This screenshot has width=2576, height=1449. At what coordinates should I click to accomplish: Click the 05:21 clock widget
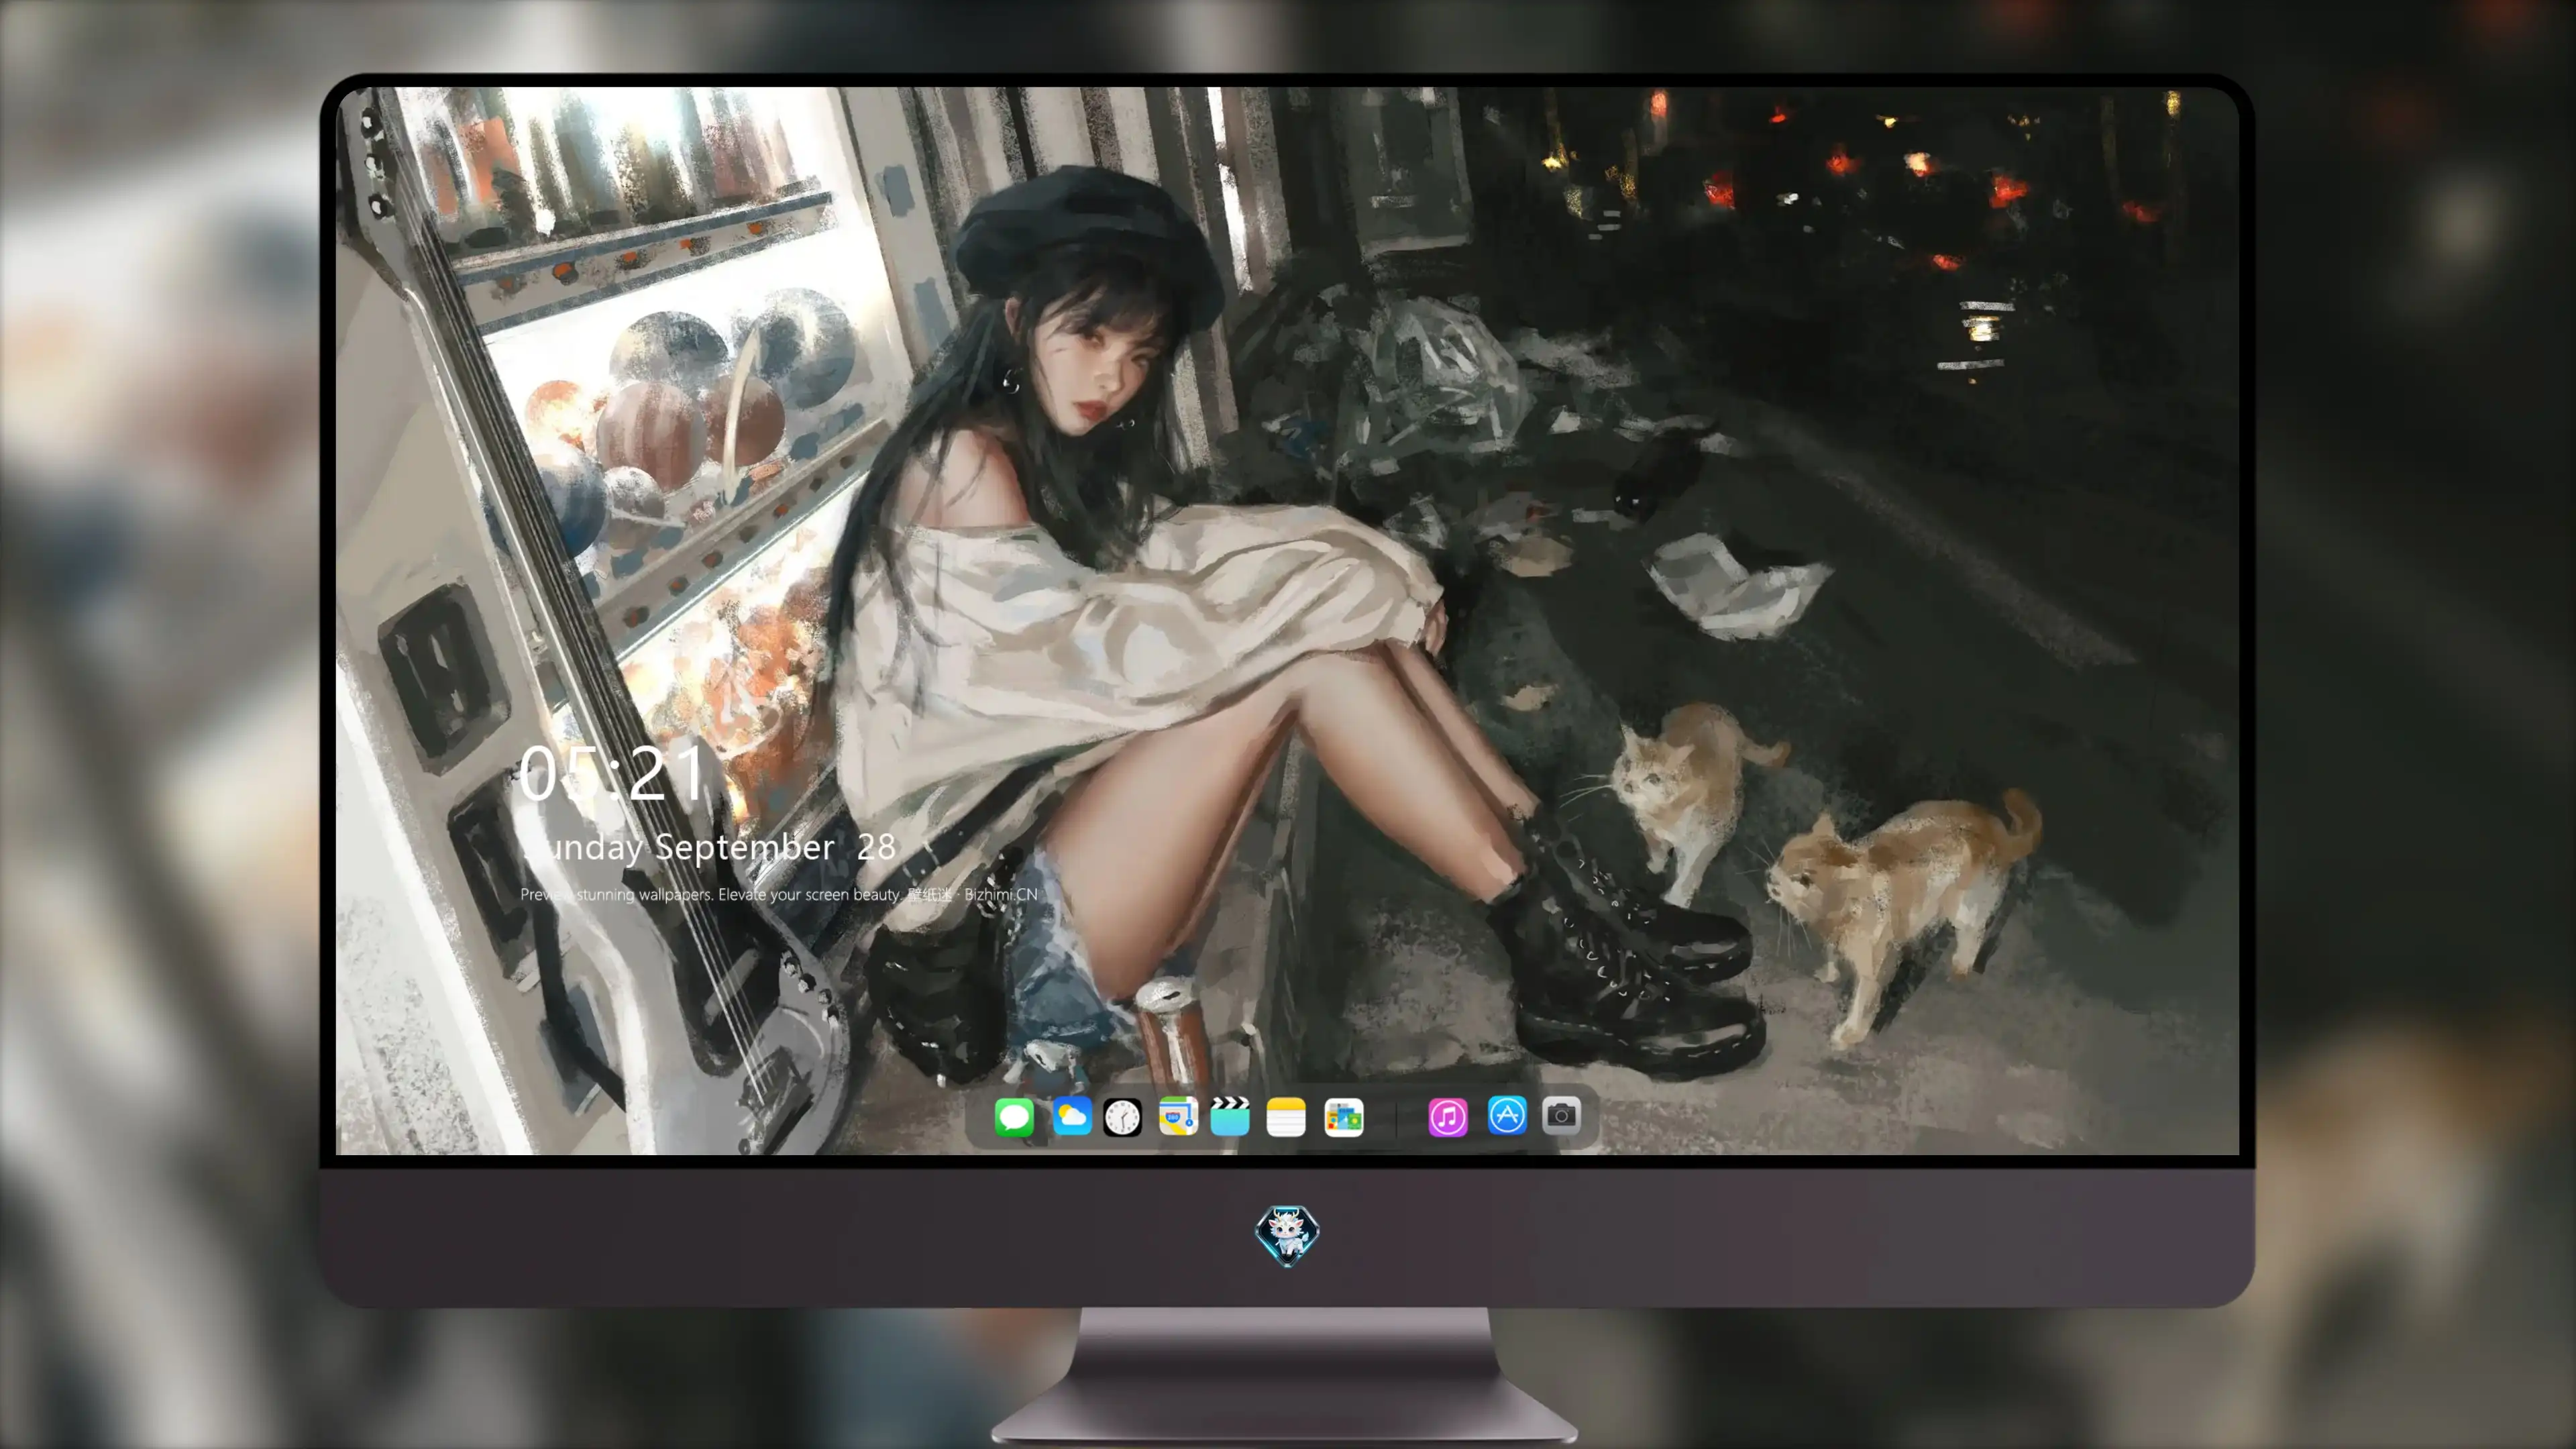(611, 773)
